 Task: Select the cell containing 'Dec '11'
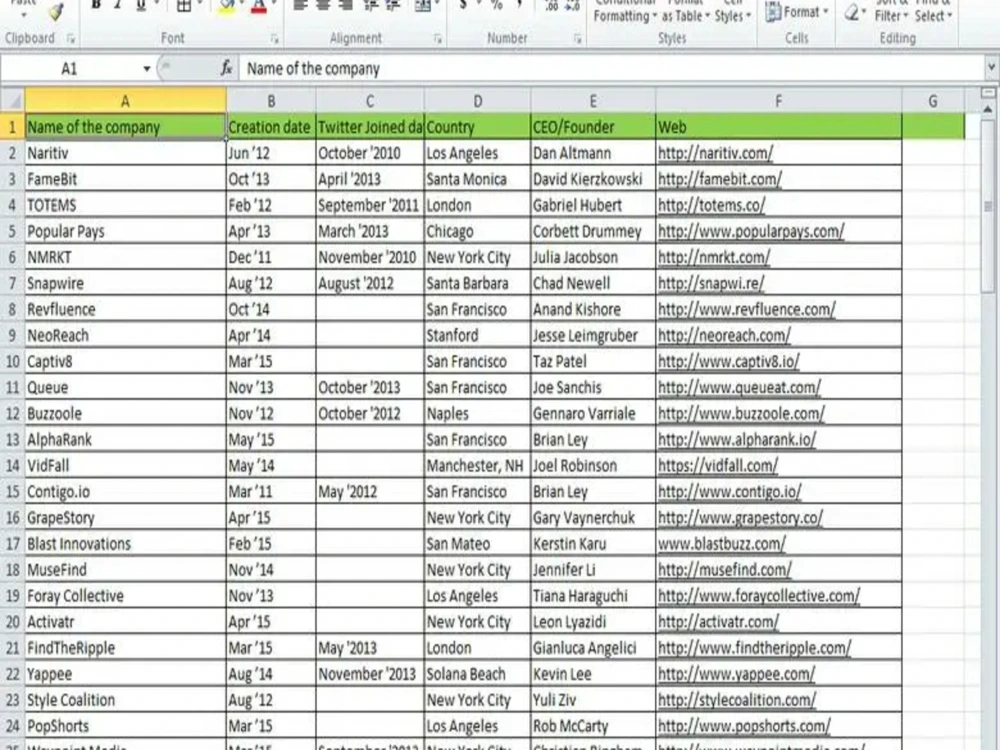click(271, 257)
